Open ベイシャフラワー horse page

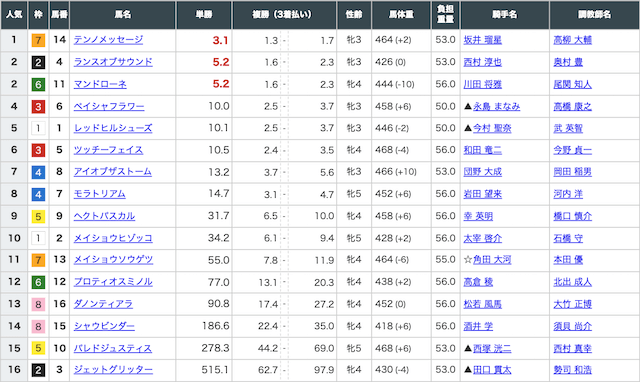click(x=109, y=106)
